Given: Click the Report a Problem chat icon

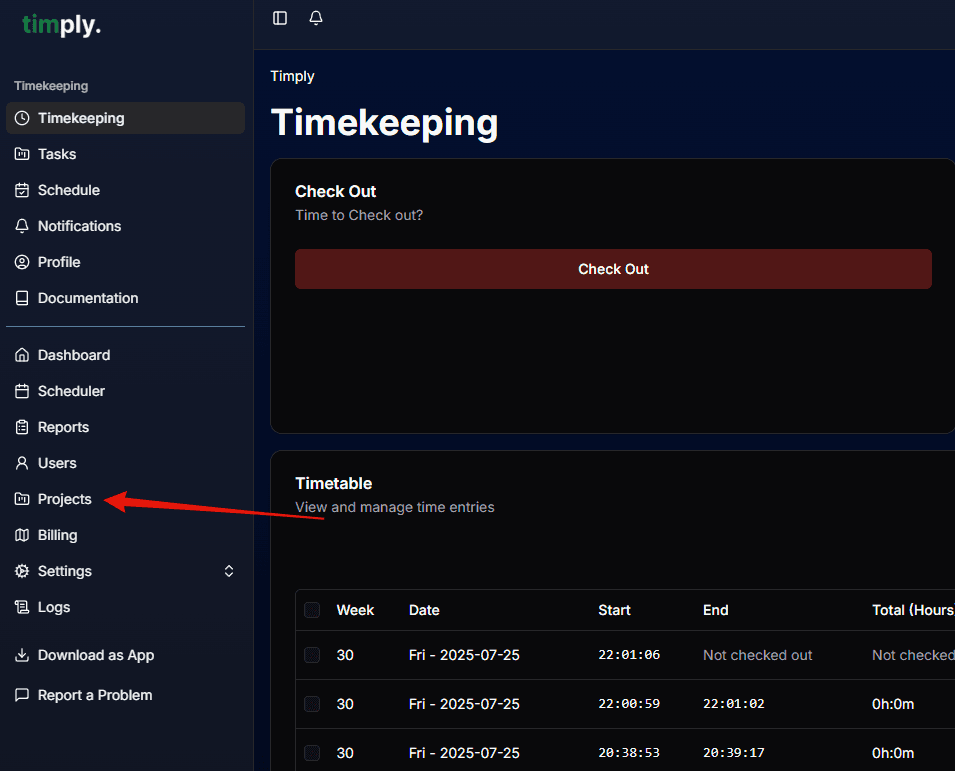Looking at the screenshot, I should click(22, 695).
